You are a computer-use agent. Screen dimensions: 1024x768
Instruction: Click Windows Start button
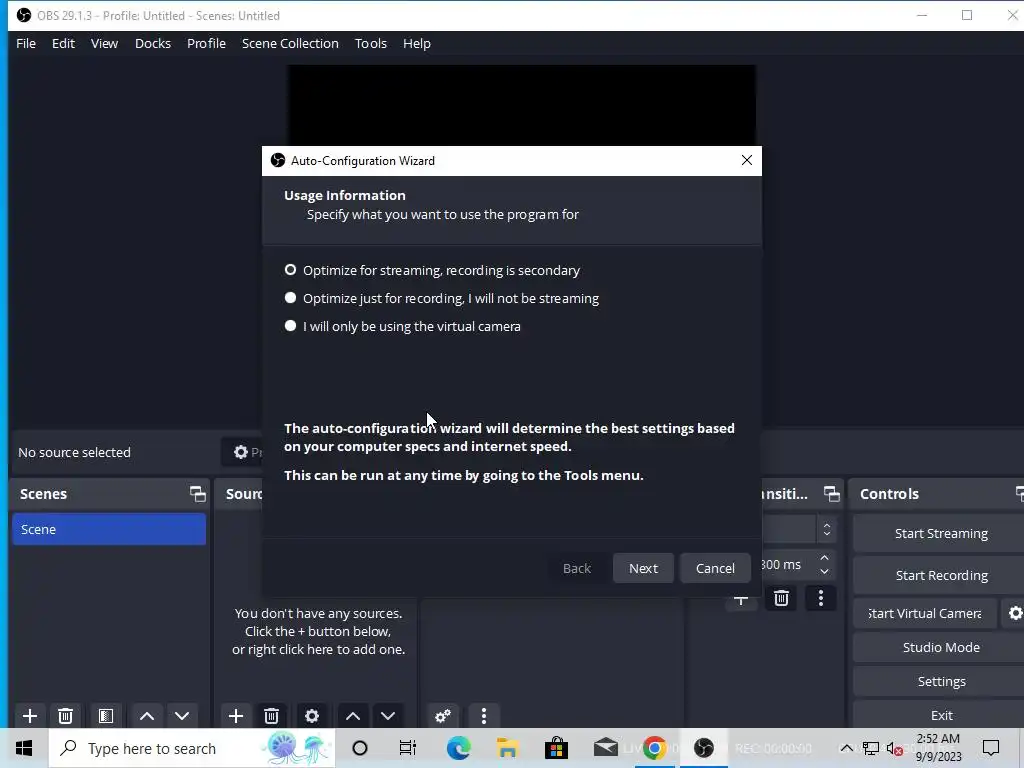tap(24, 748)
